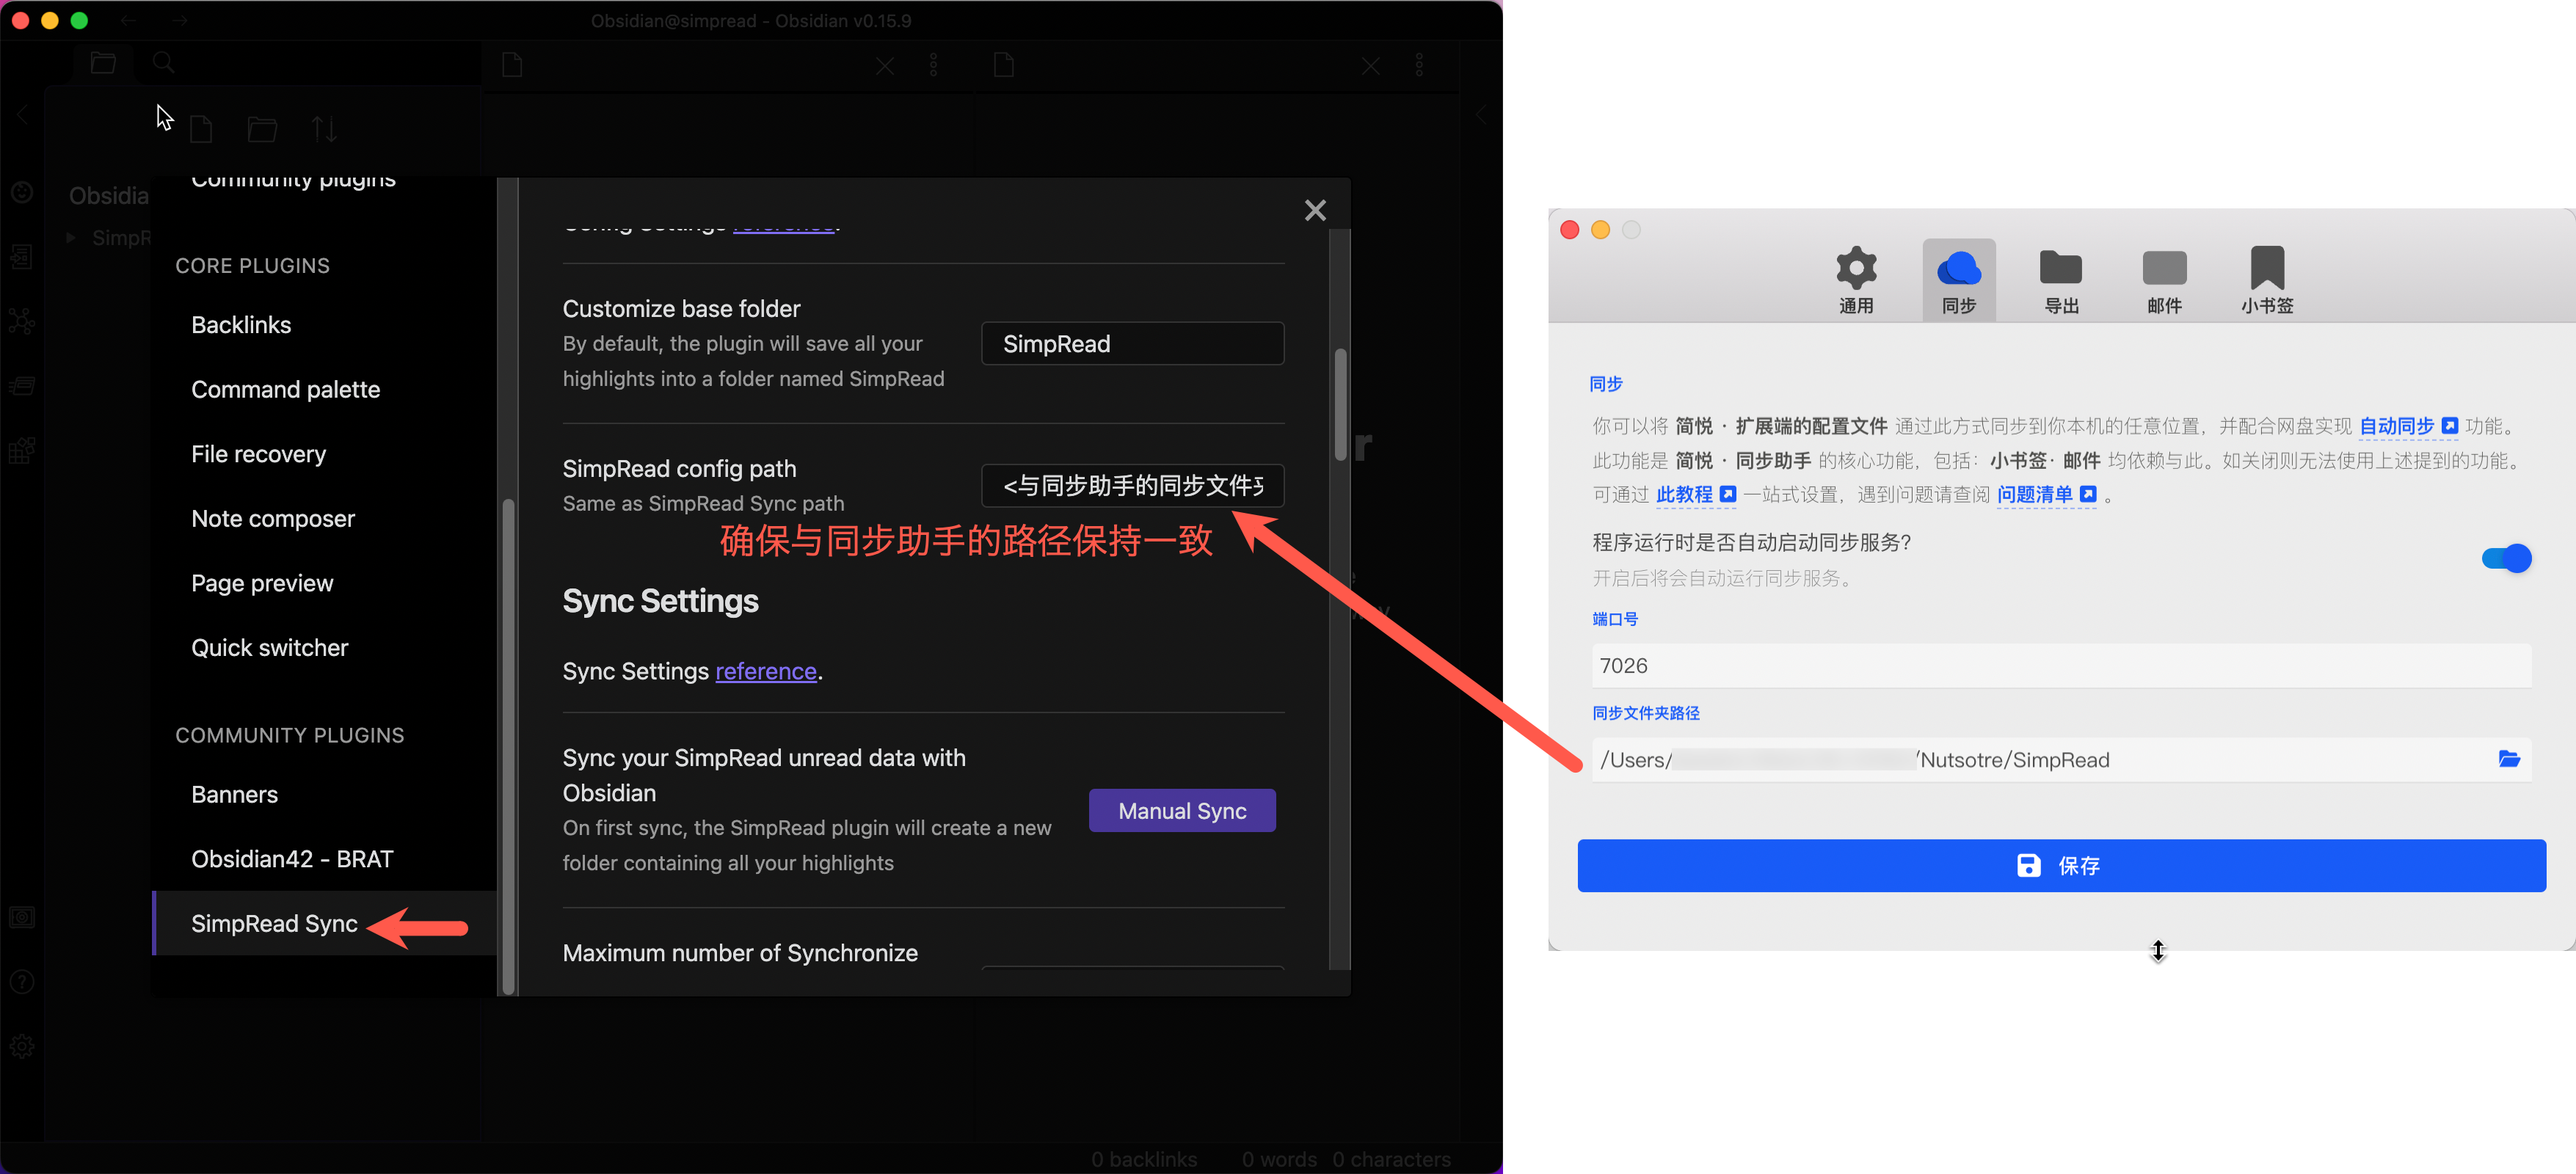This screenshot has height=1174, width=2576.
Task: Close the Obsidian settings dialog with X
Action: pos(1315,210)
